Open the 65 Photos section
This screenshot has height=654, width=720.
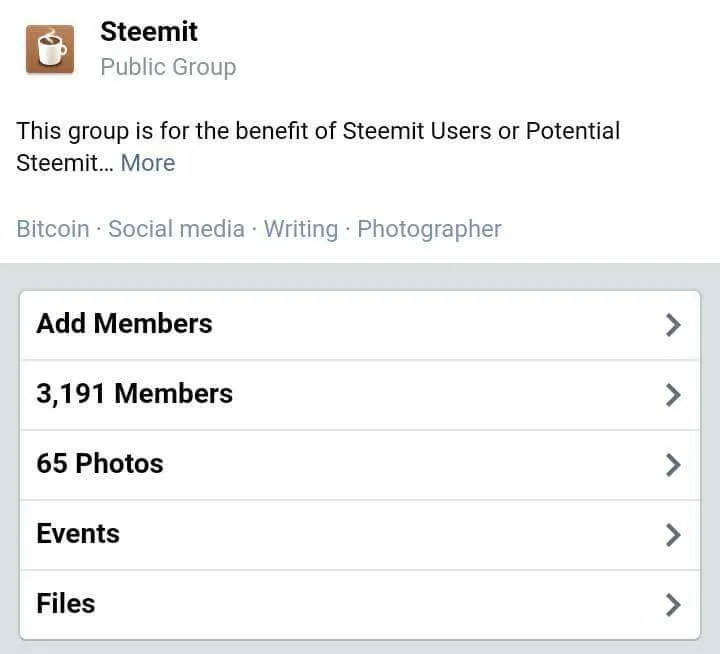pyautogui.click(x=360, y=465)
